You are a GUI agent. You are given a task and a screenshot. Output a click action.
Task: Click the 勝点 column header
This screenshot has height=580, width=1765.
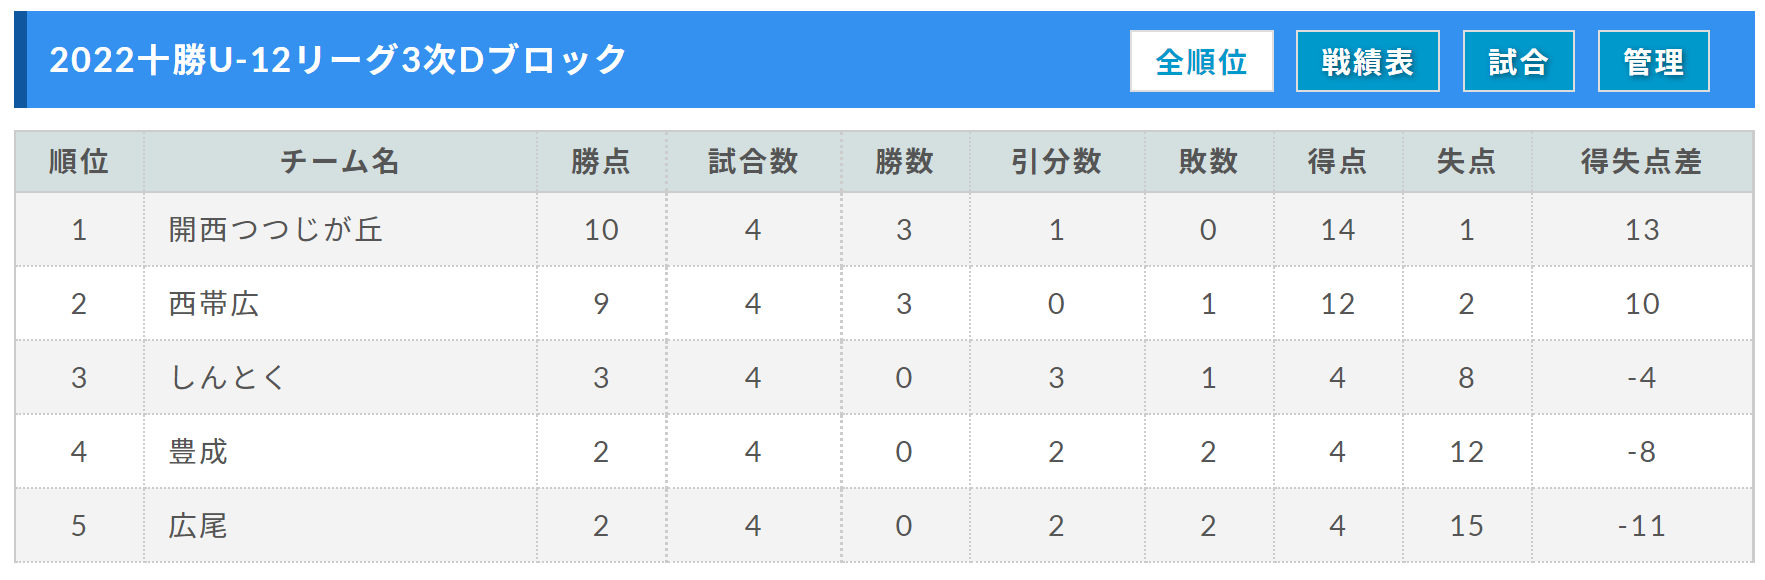point(601,161)
